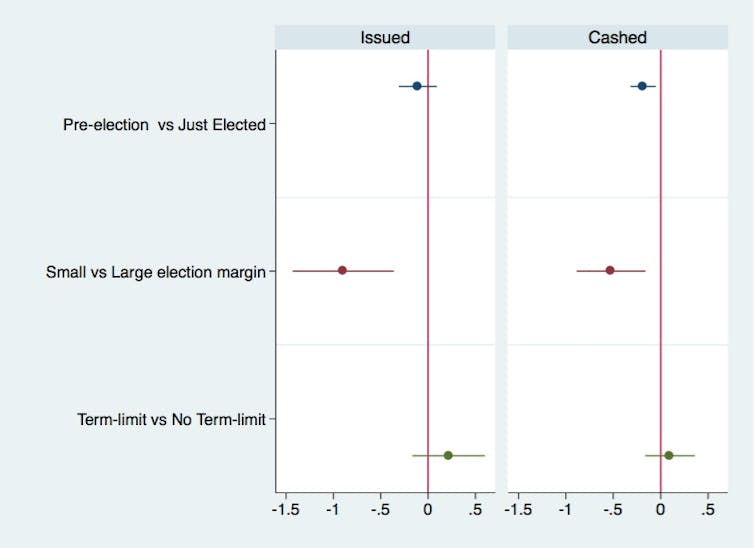The image size is (754, 548).
Task: Click the -1.5 tick under Issued panel
Action: coord(286,509)
